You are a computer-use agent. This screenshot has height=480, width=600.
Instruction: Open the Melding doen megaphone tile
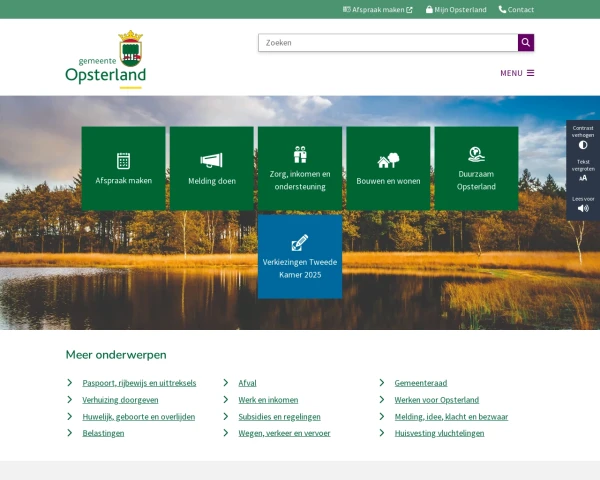tap(212, 168)
